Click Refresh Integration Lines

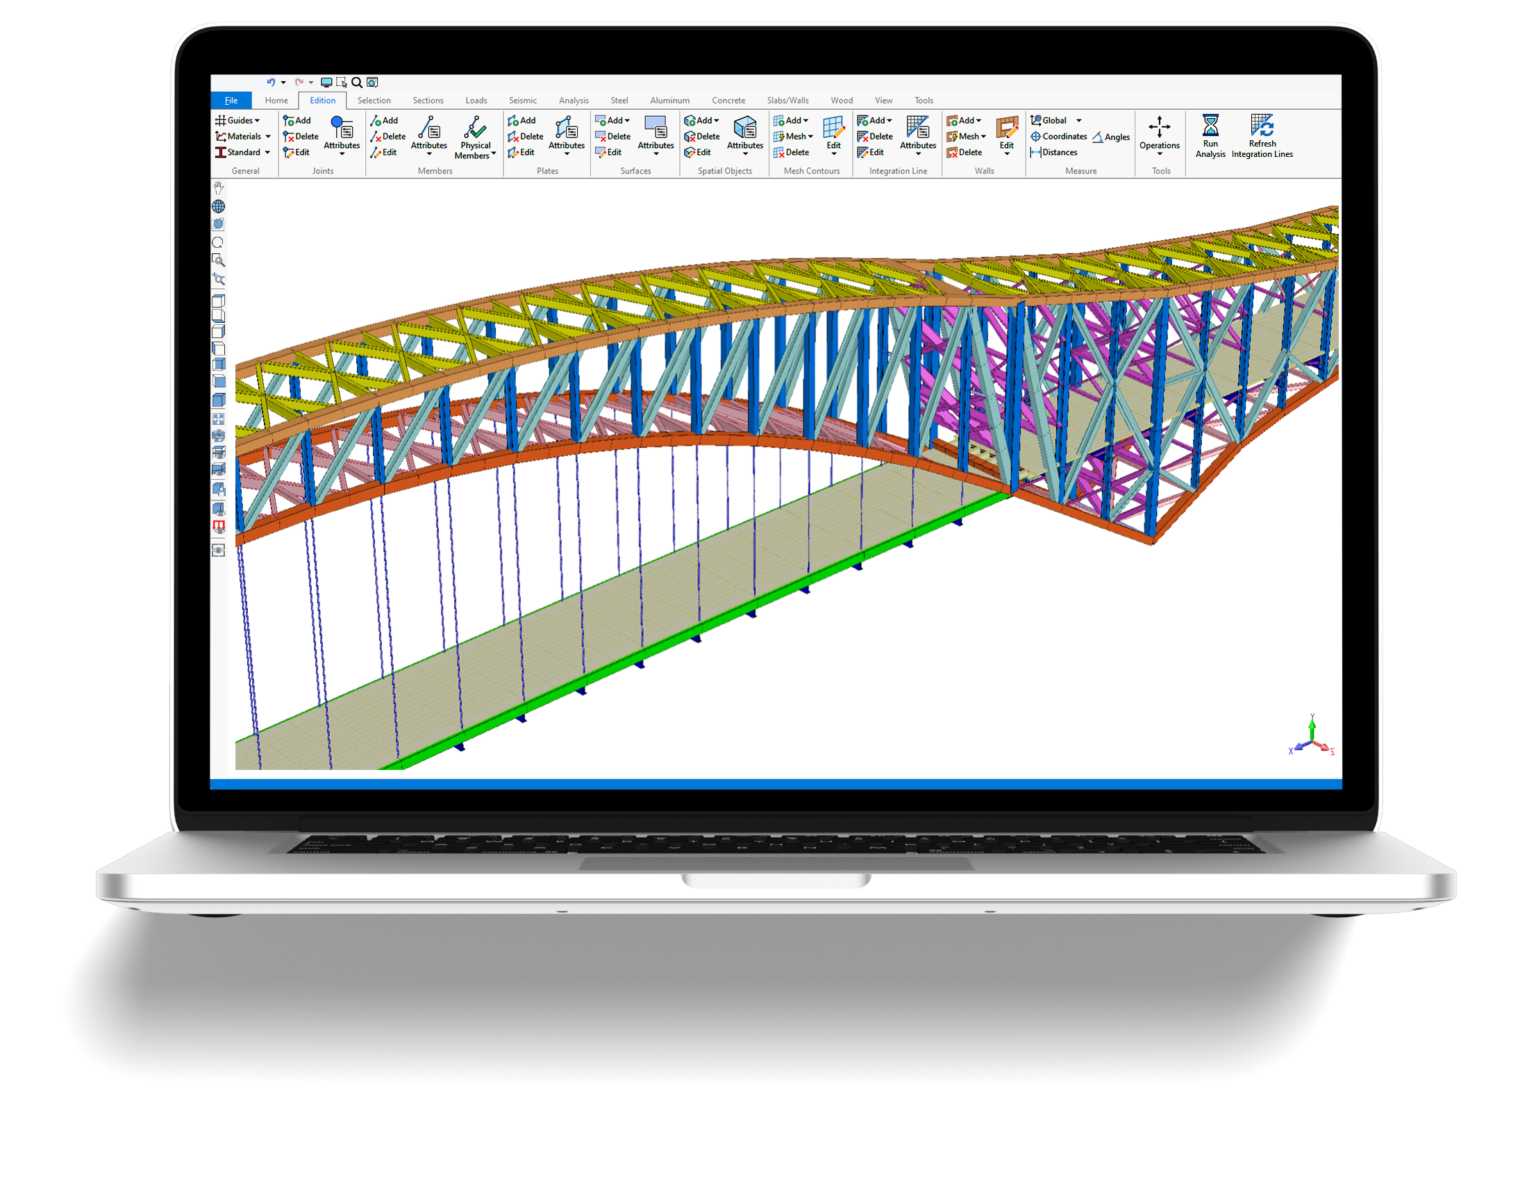pyautogui.click(x=1261, y=138)
